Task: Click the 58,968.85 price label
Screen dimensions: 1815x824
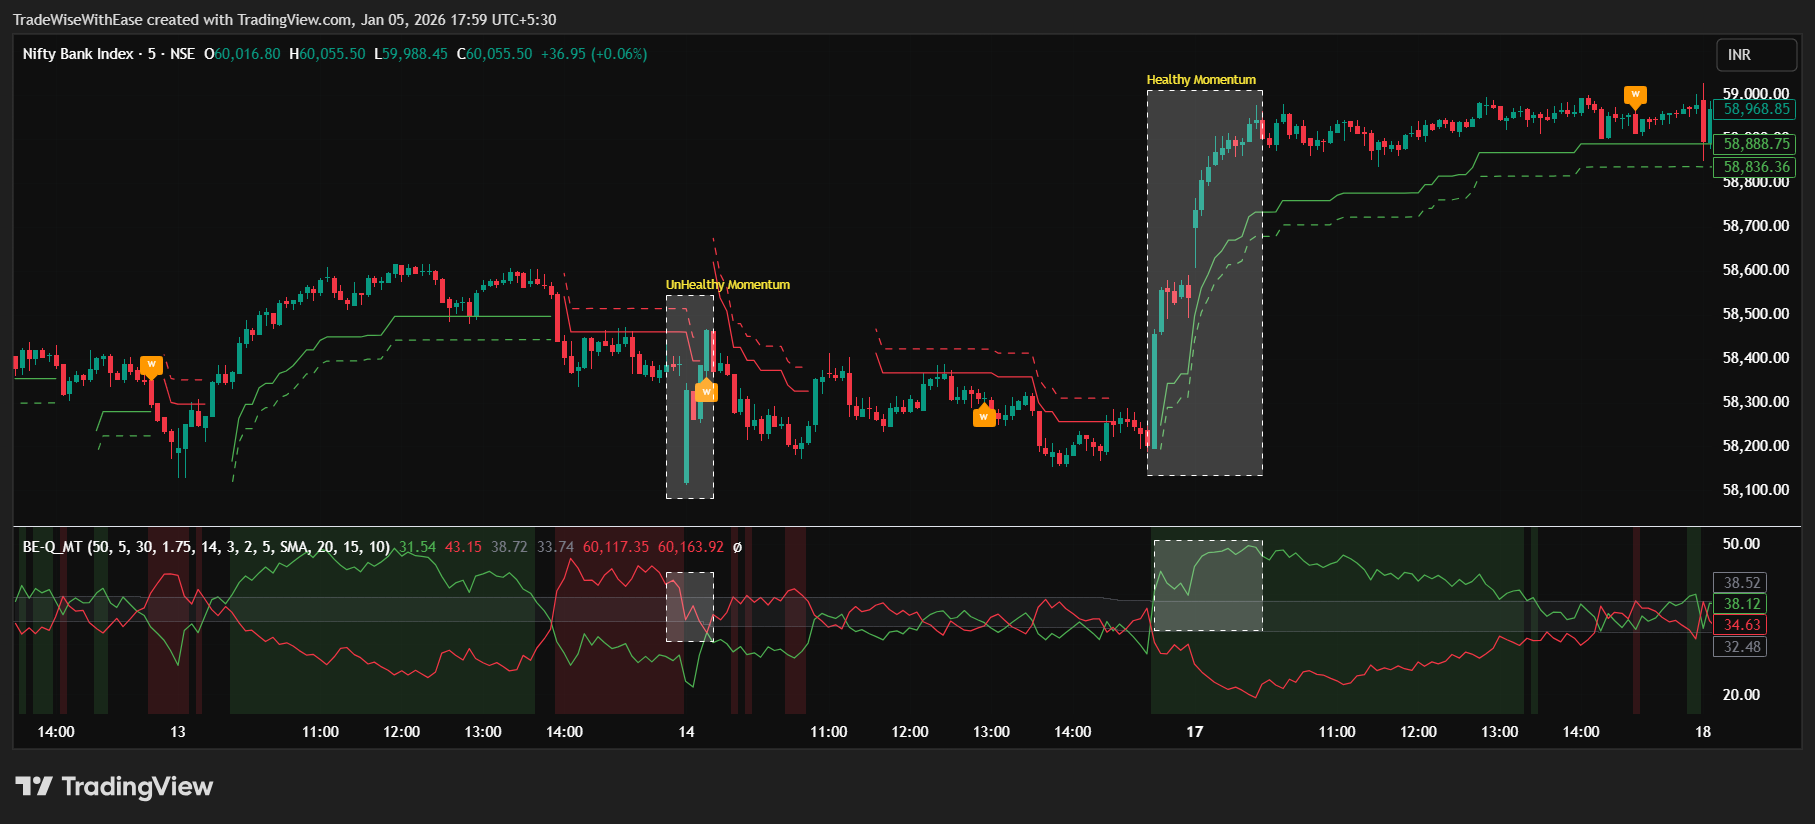Action: tap(1757, 109)
